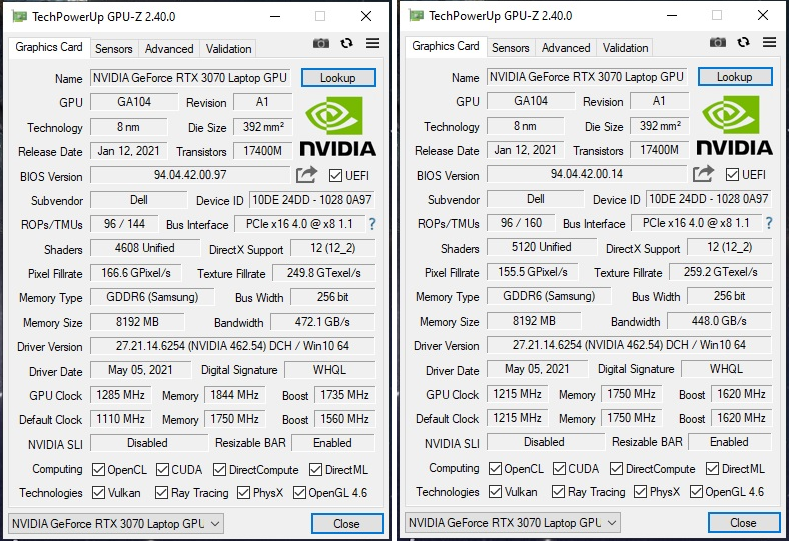789x541 pixels.
Task: Toggle the CUDA checkbox in right window
Action: pyautogui.click(x=559, y=469)
